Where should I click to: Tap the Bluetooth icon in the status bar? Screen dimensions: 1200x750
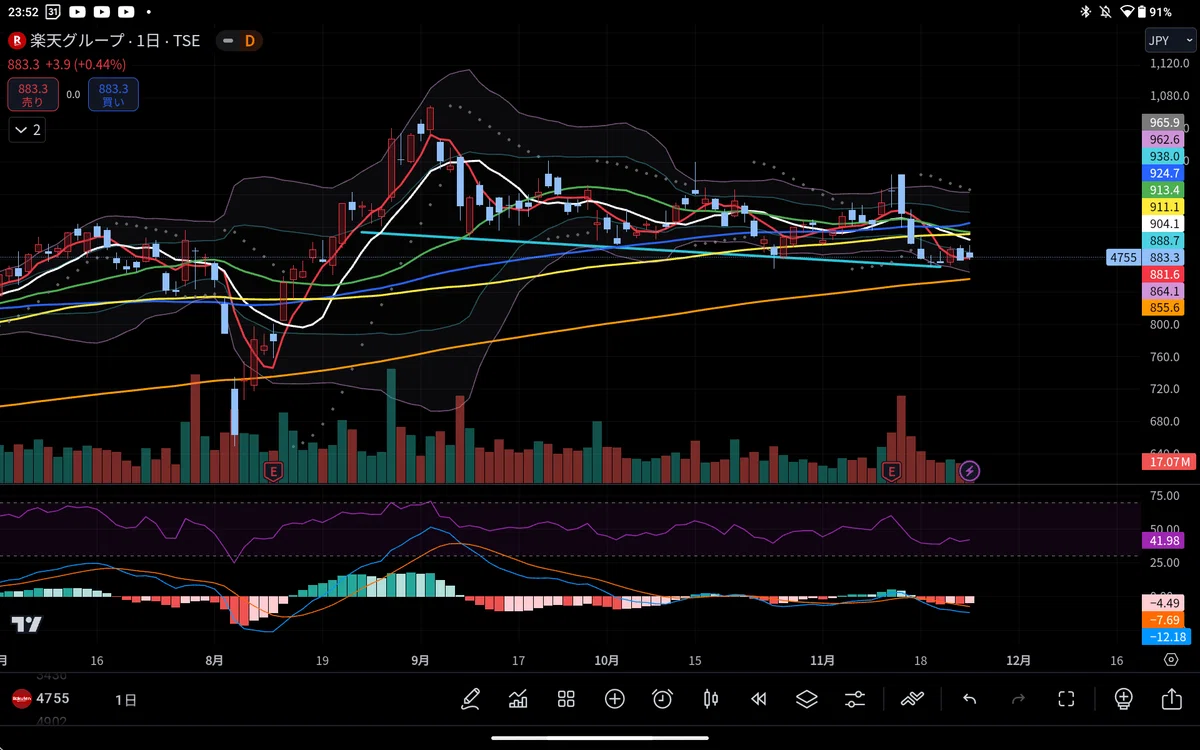(x=1086, y=12)
